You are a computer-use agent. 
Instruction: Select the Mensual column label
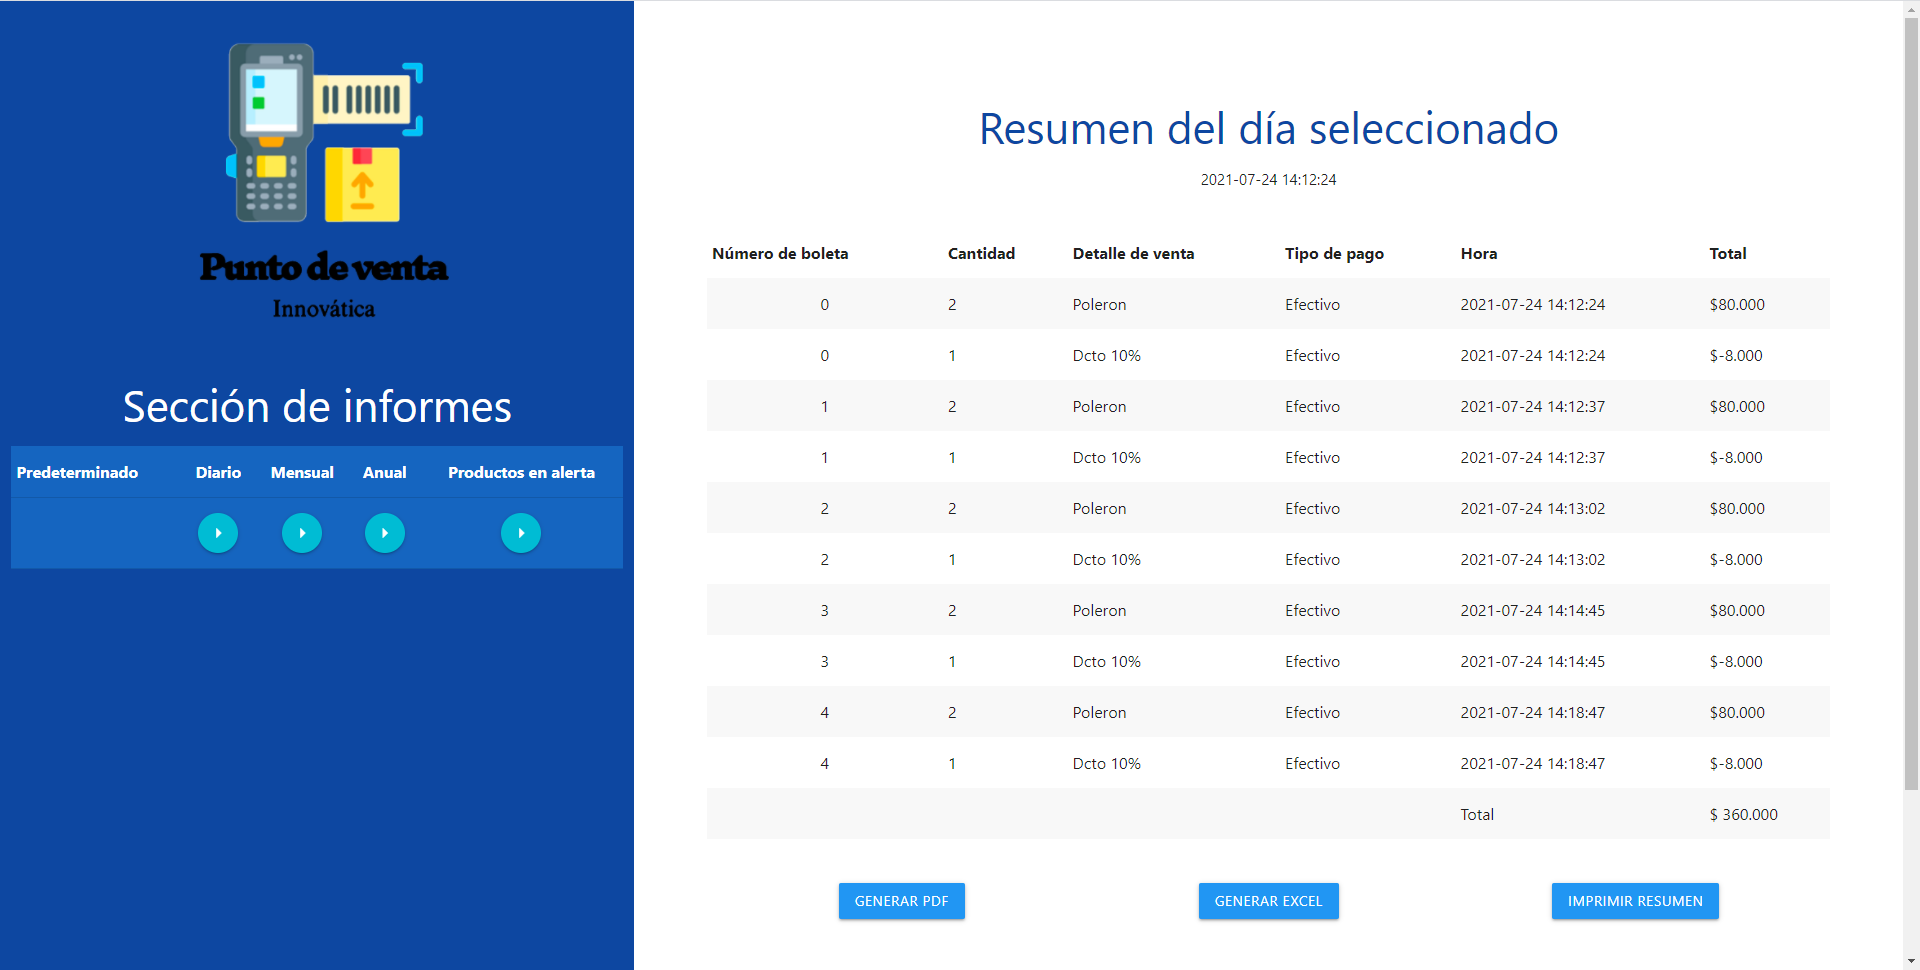click(x=302, y=473)
